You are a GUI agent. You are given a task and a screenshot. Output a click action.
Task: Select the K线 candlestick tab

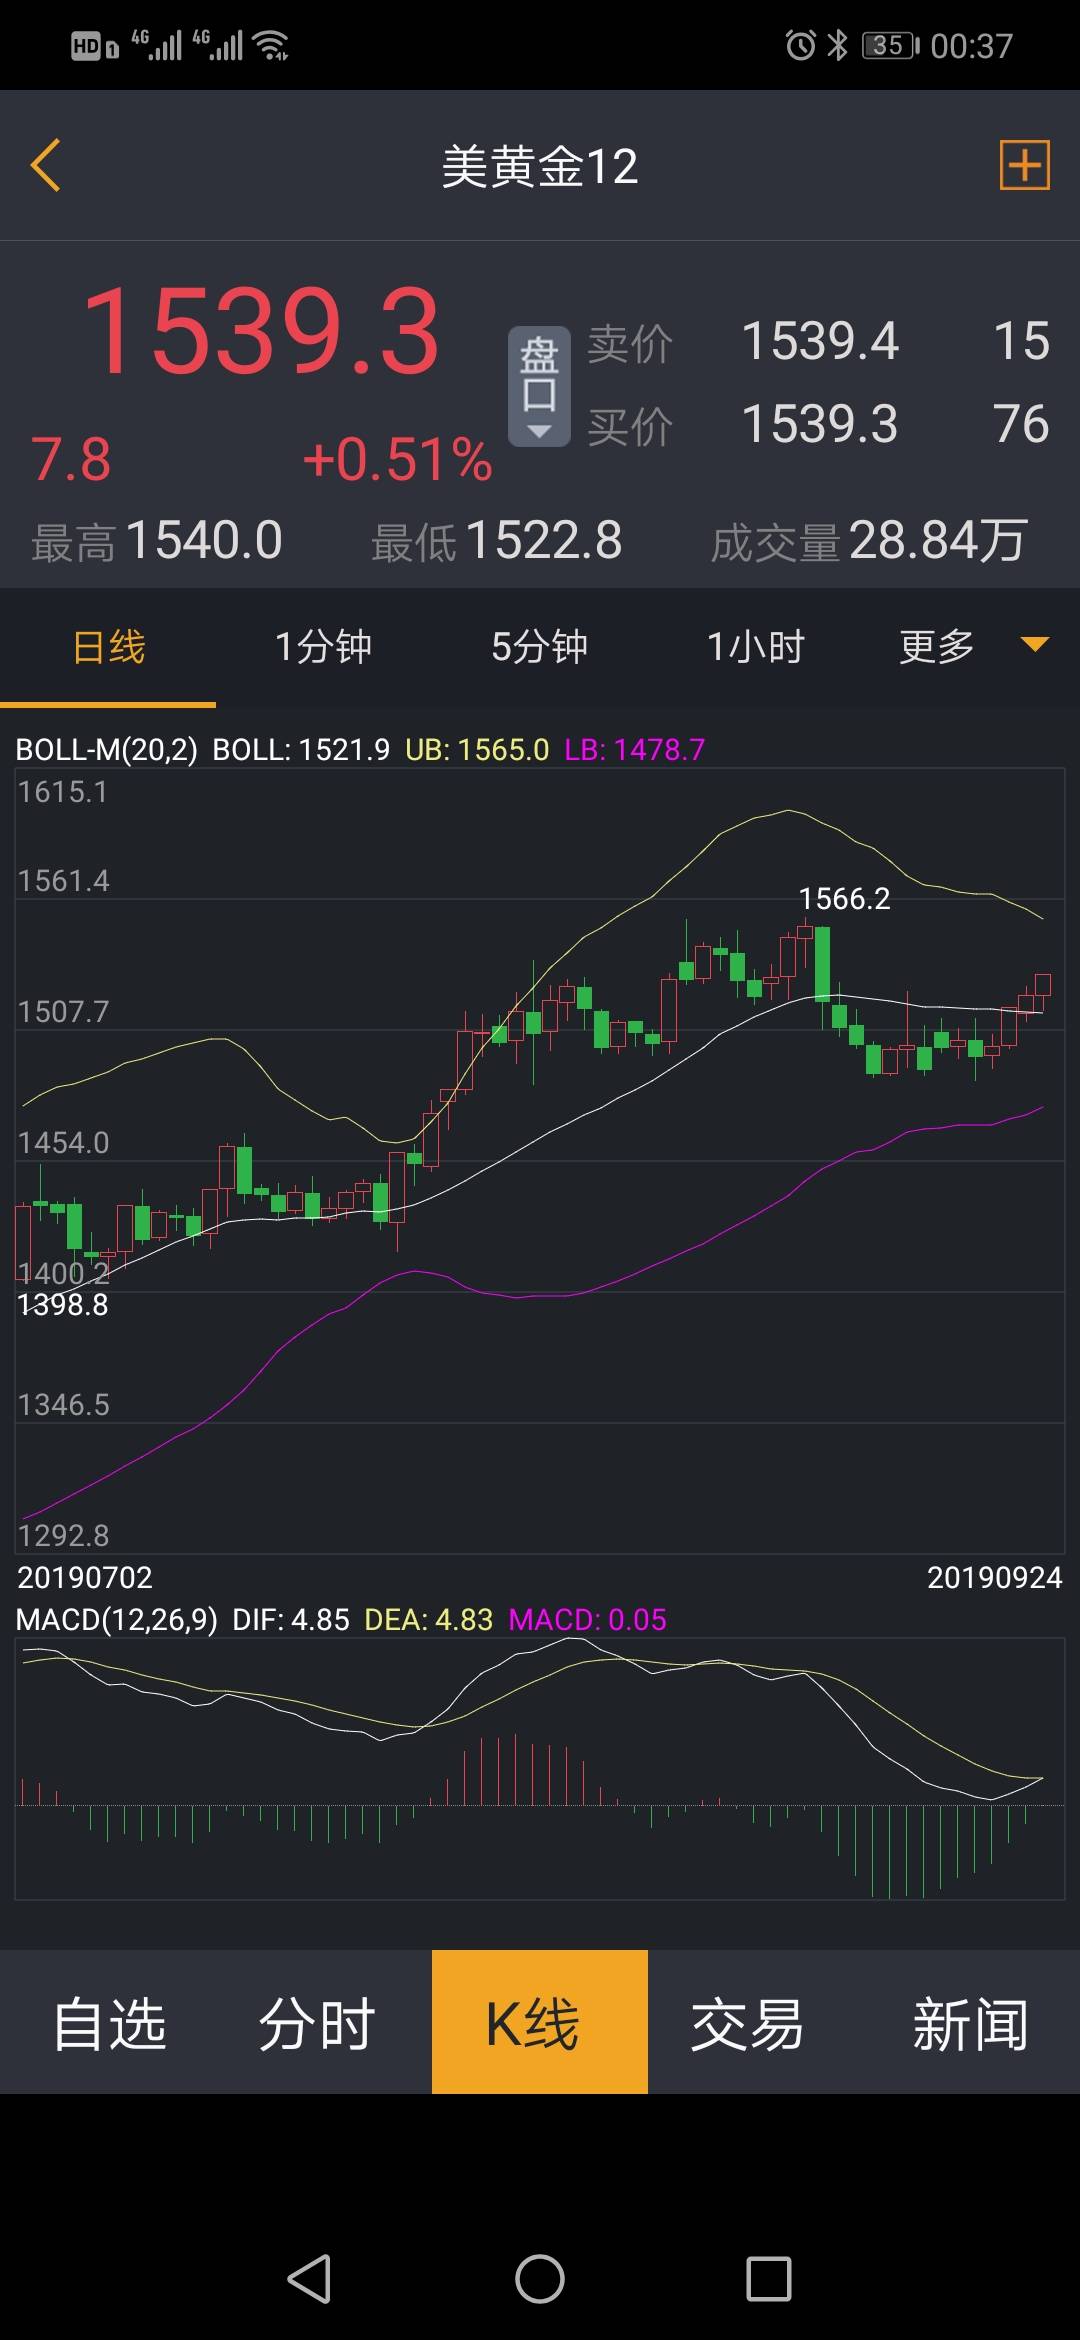(x=540, y=2023)
